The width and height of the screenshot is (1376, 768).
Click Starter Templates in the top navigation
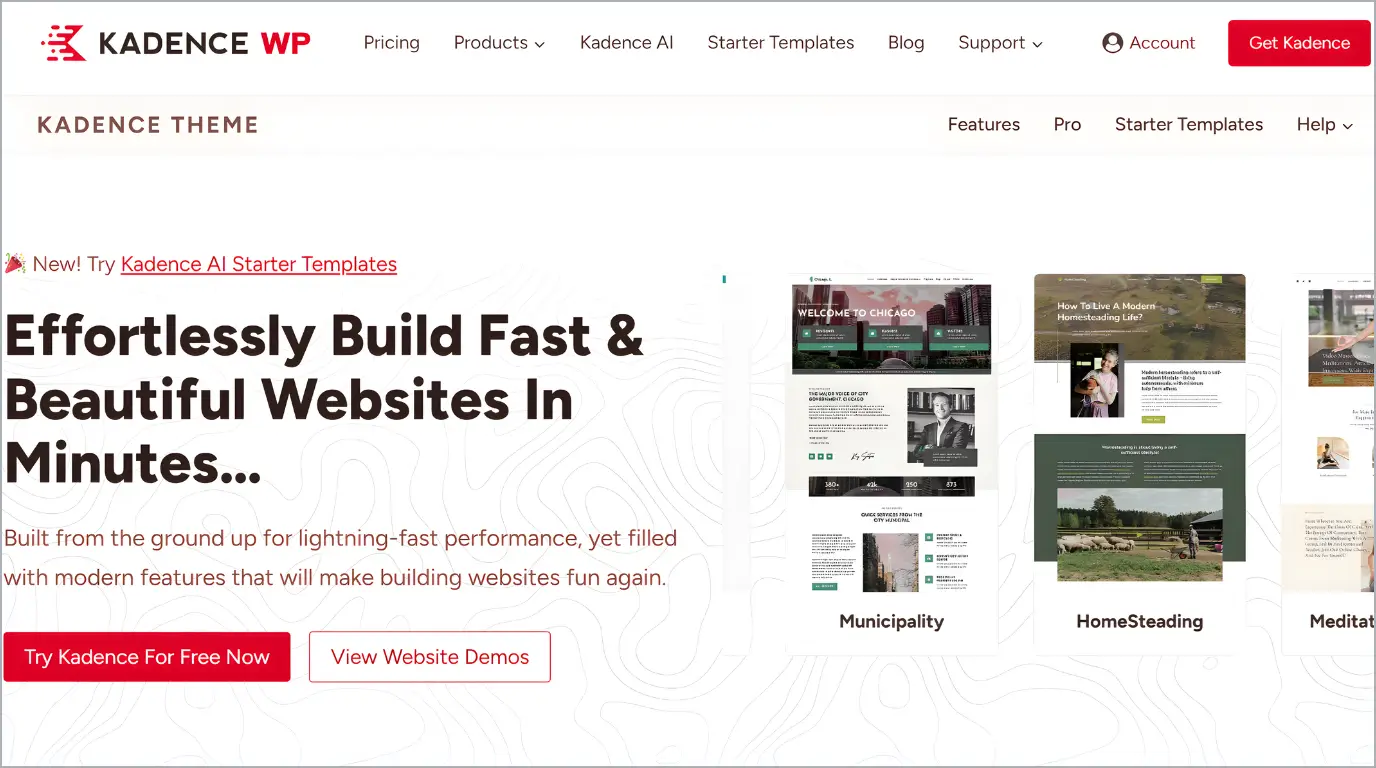click(780, 43)
